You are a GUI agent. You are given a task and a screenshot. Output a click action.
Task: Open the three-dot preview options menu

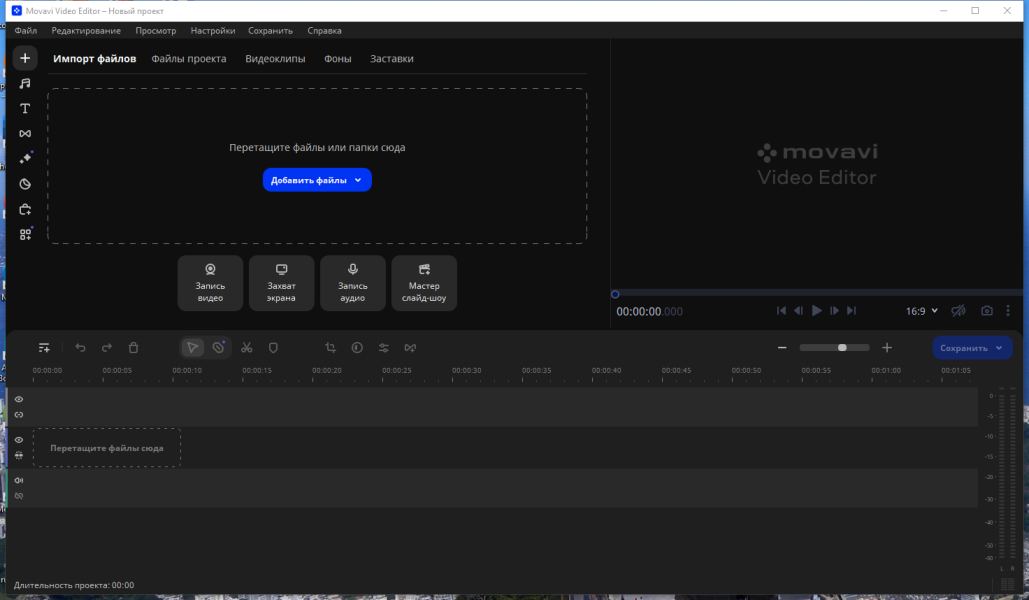pyautogui.click(x=1008, y=311)
